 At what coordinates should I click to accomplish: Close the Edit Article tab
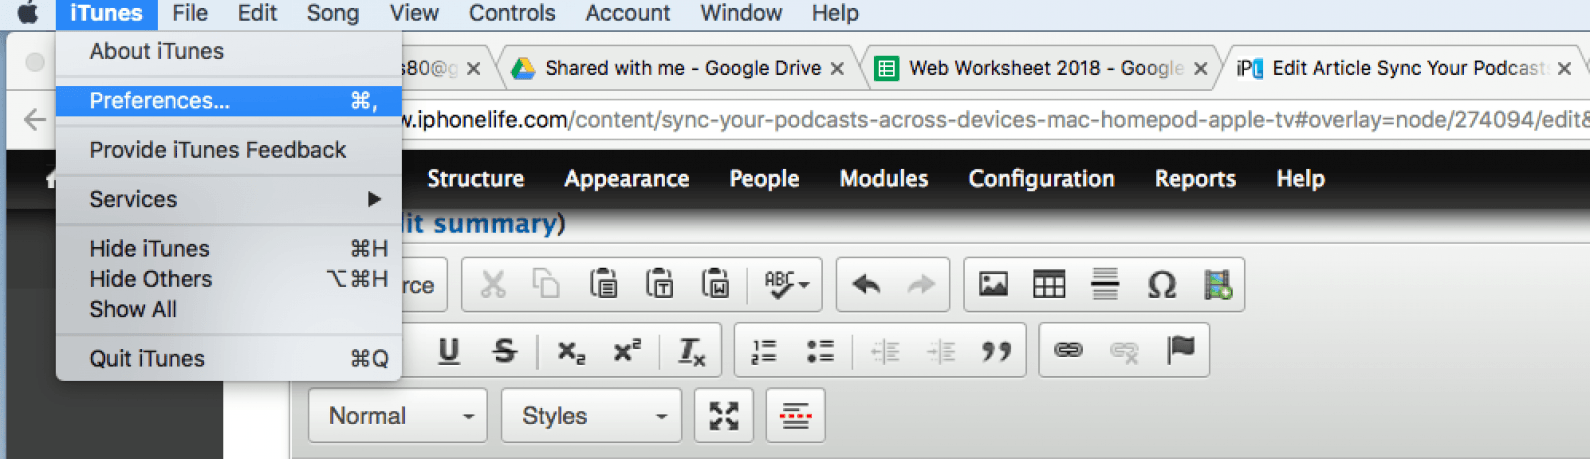(x=1565, y=69)
